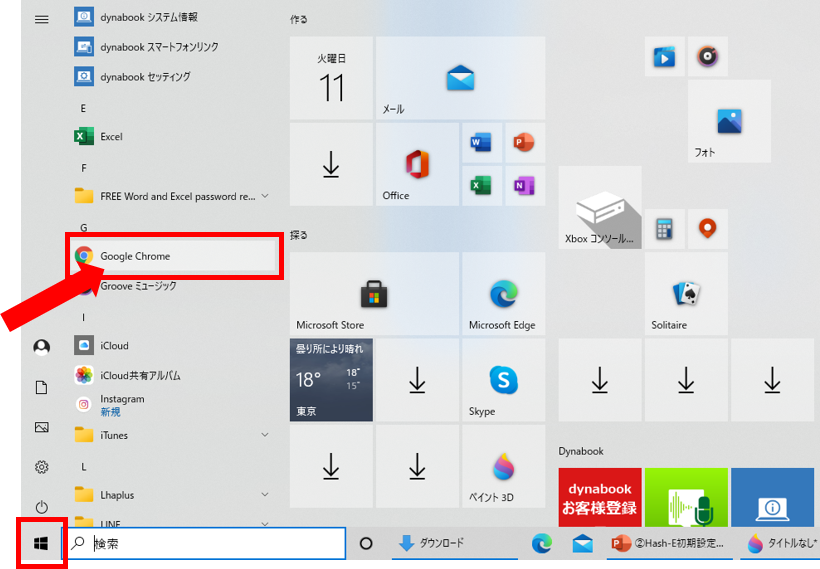Open the Microsoft Store tile

374,293
